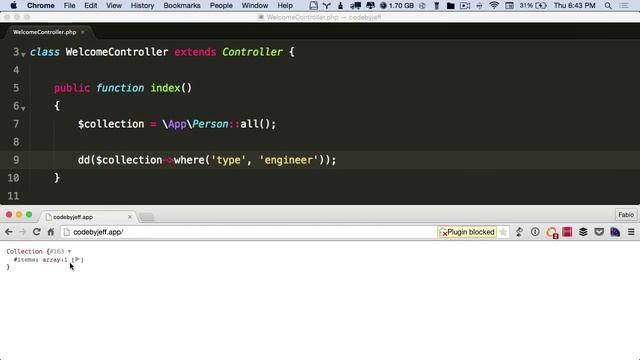Open the stacked layers Buffer extension
This screenshot has width=640, height=360.
tap(583, 232)
